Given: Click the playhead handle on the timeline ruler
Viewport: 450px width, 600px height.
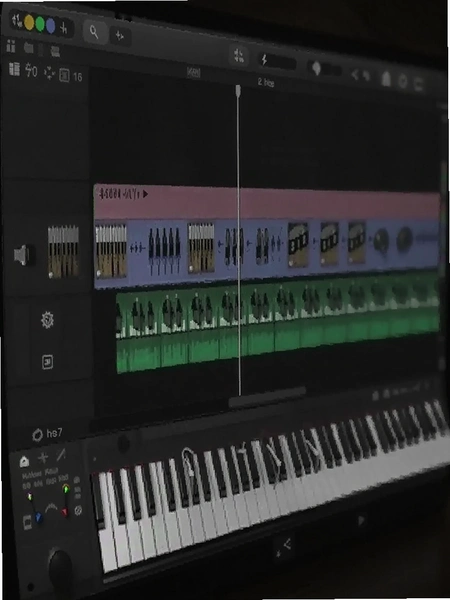Looking at the screenshot, I should [x=238, y=90].
